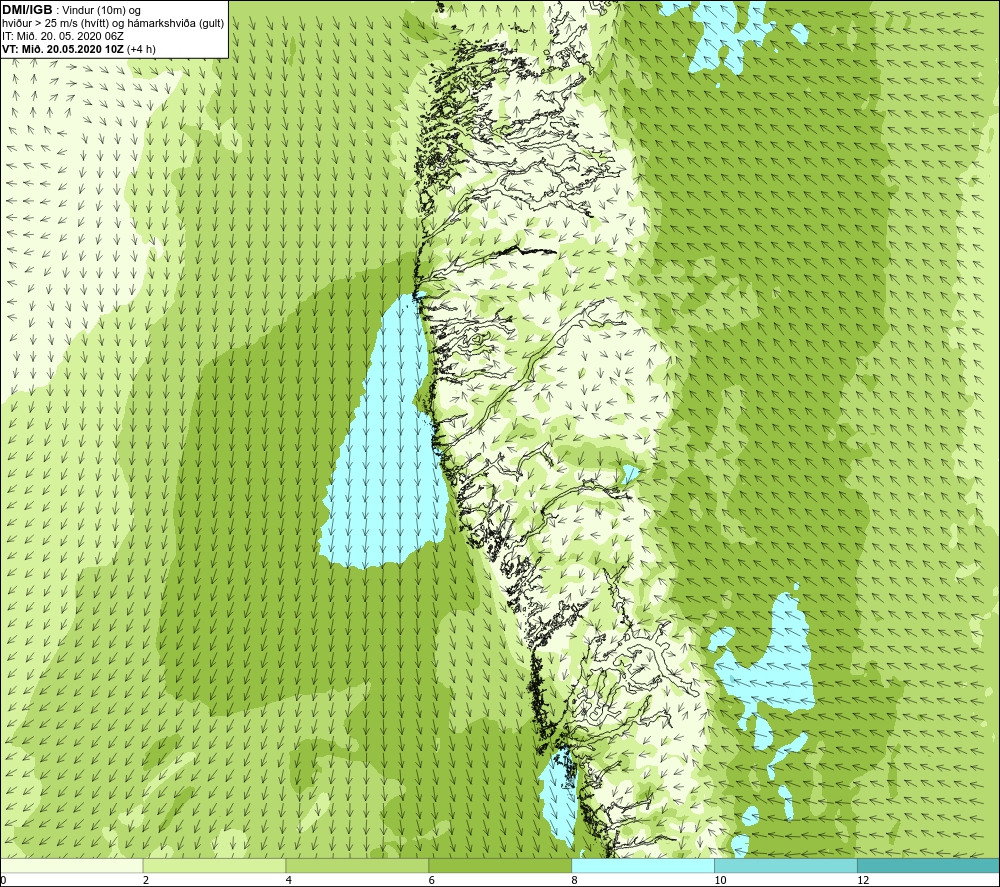
Task: Click the legend tick label '4'
Action: pyautogui.click(x=289, y=880)
